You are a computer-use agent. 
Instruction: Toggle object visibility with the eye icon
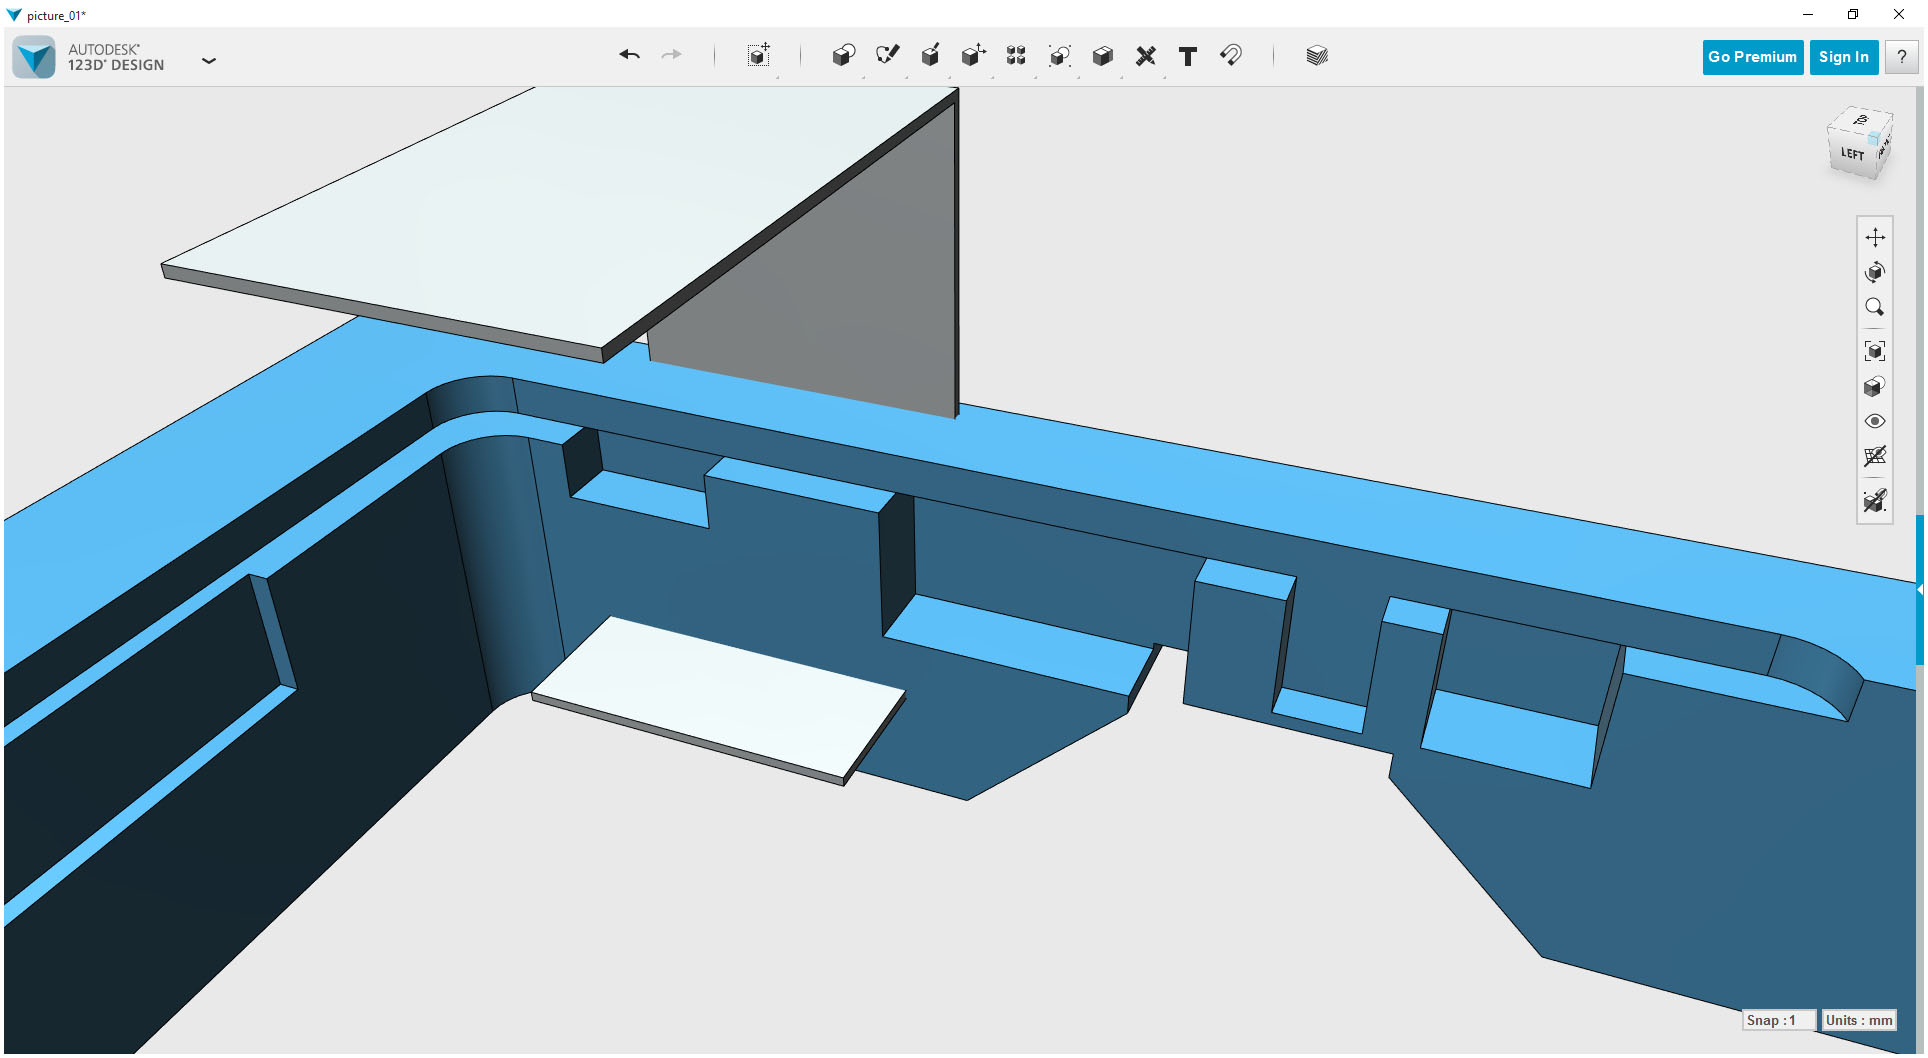(1876, 421)
